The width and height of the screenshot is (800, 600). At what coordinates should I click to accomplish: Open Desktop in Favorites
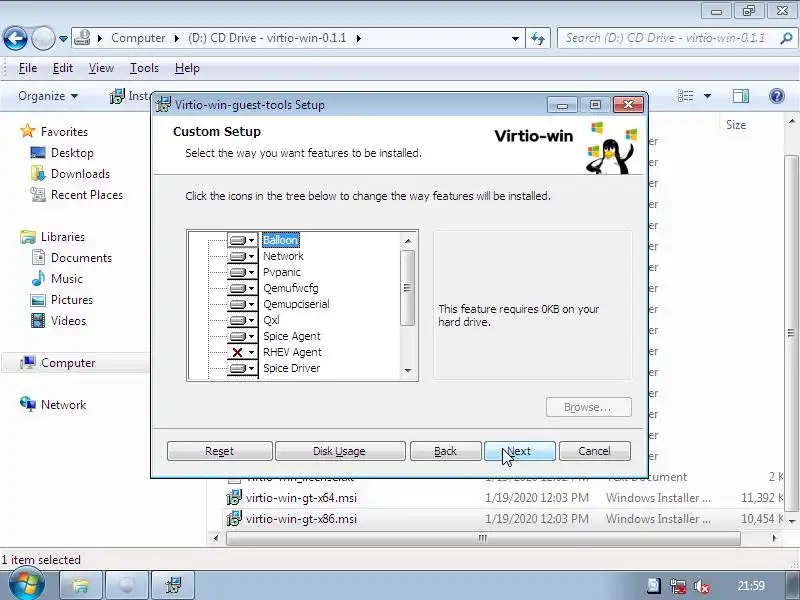coord(72,153)
